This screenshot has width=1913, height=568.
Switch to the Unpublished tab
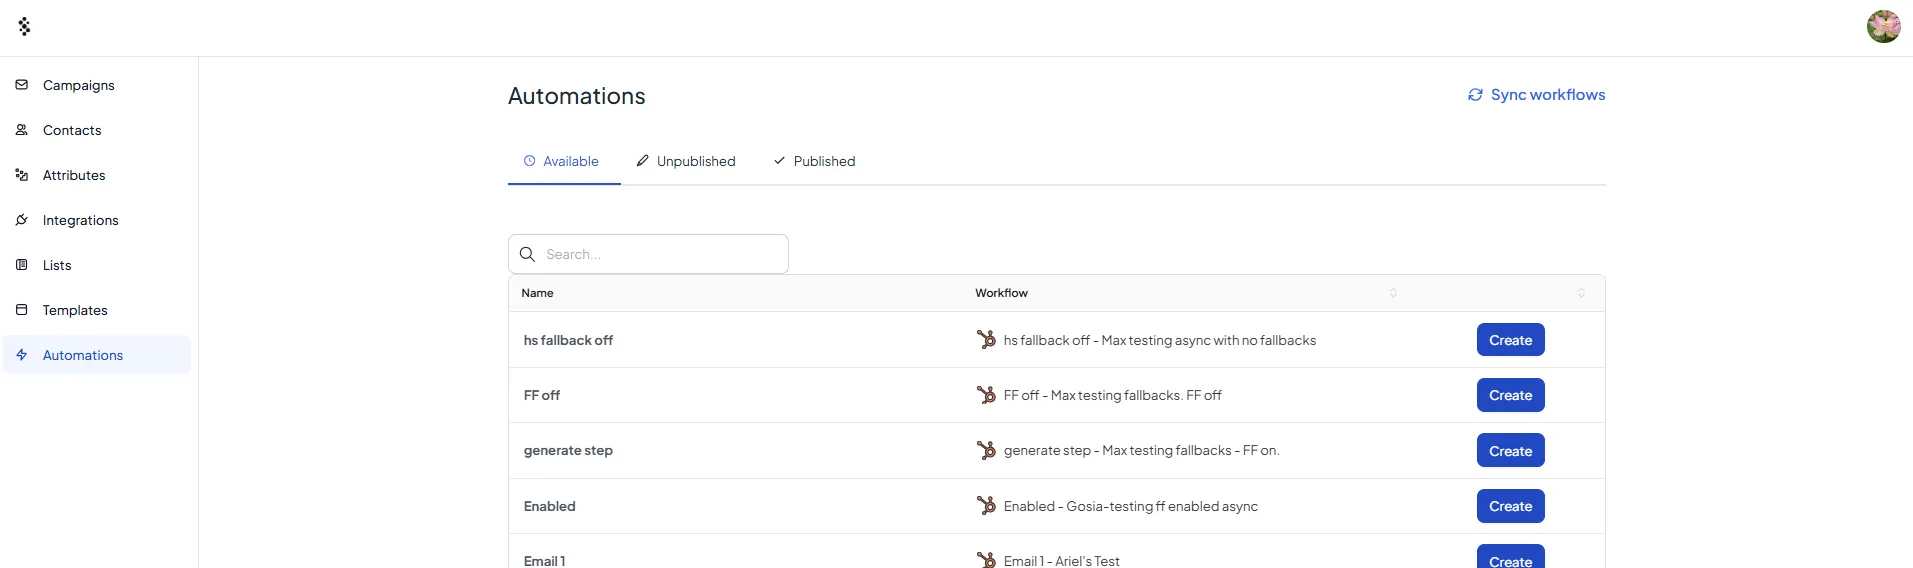pyautogui.click(x=686, y=161)
